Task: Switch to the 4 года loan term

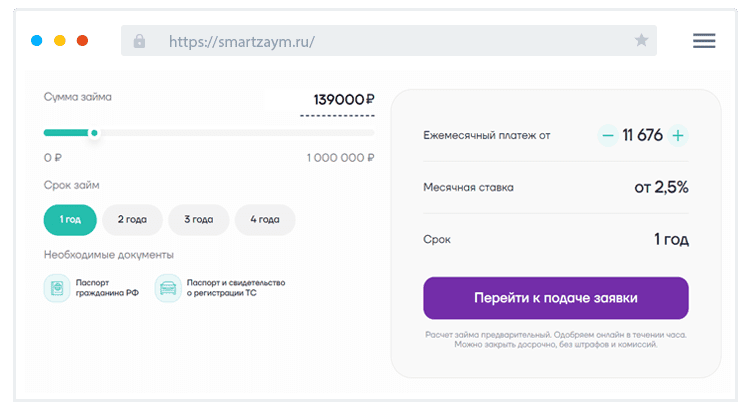Action: point(264,219)
